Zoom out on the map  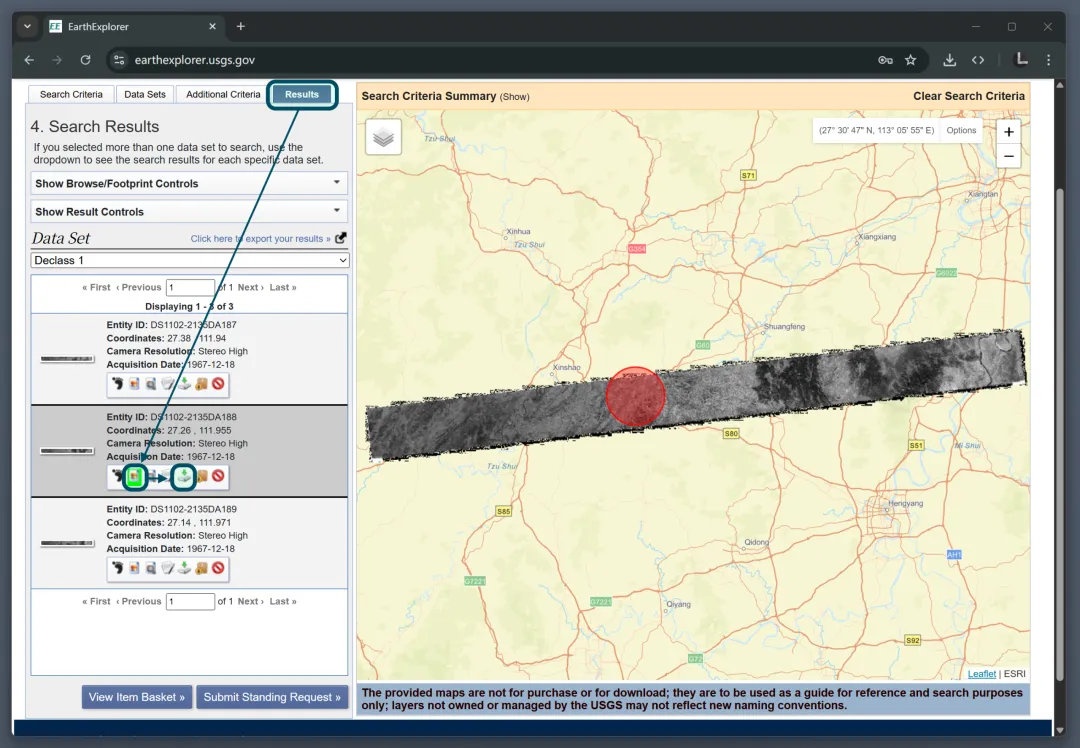(x=1008, y=156)
